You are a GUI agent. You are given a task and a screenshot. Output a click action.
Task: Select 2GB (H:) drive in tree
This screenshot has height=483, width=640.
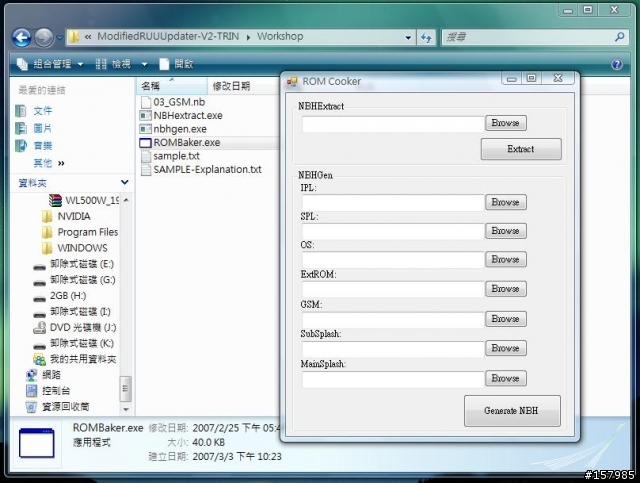60,296
